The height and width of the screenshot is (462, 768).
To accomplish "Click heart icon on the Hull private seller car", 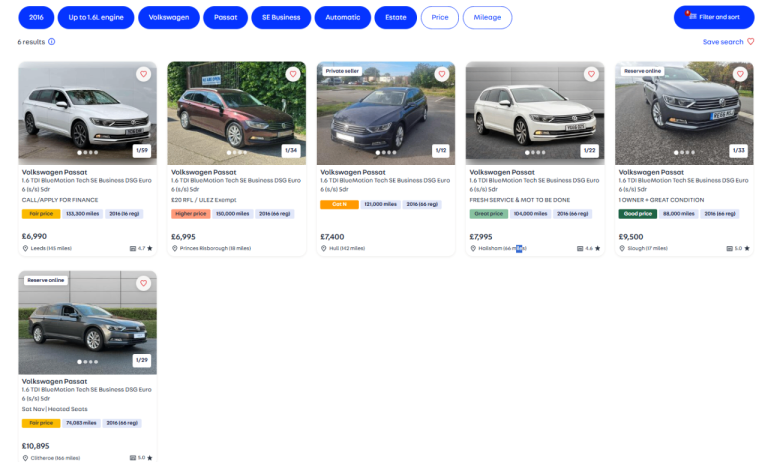I will pos(442,74).
